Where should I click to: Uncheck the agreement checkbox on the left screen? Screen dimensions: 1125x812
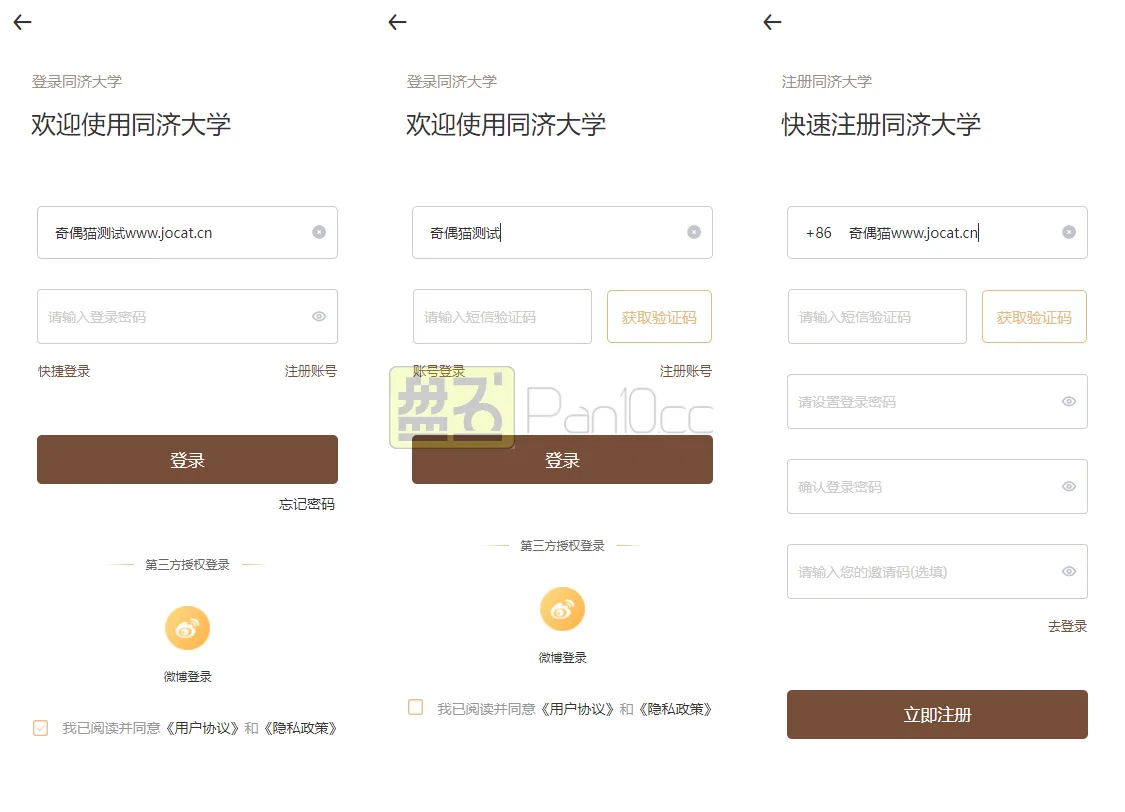point(40,728)
